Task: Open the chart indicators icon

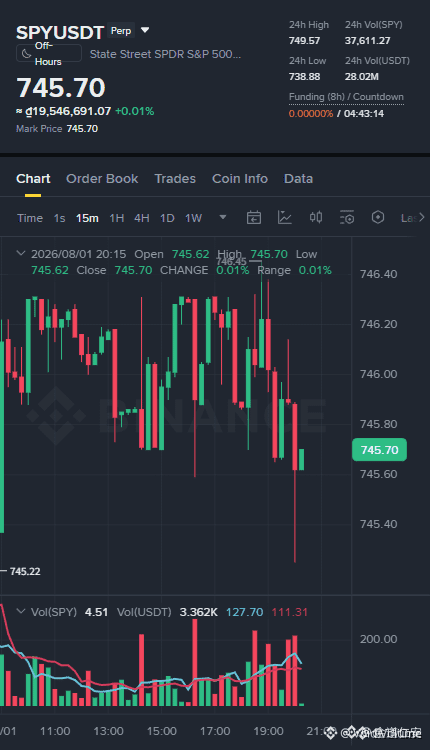Action: pyautogui.click(x=285, y=218)
